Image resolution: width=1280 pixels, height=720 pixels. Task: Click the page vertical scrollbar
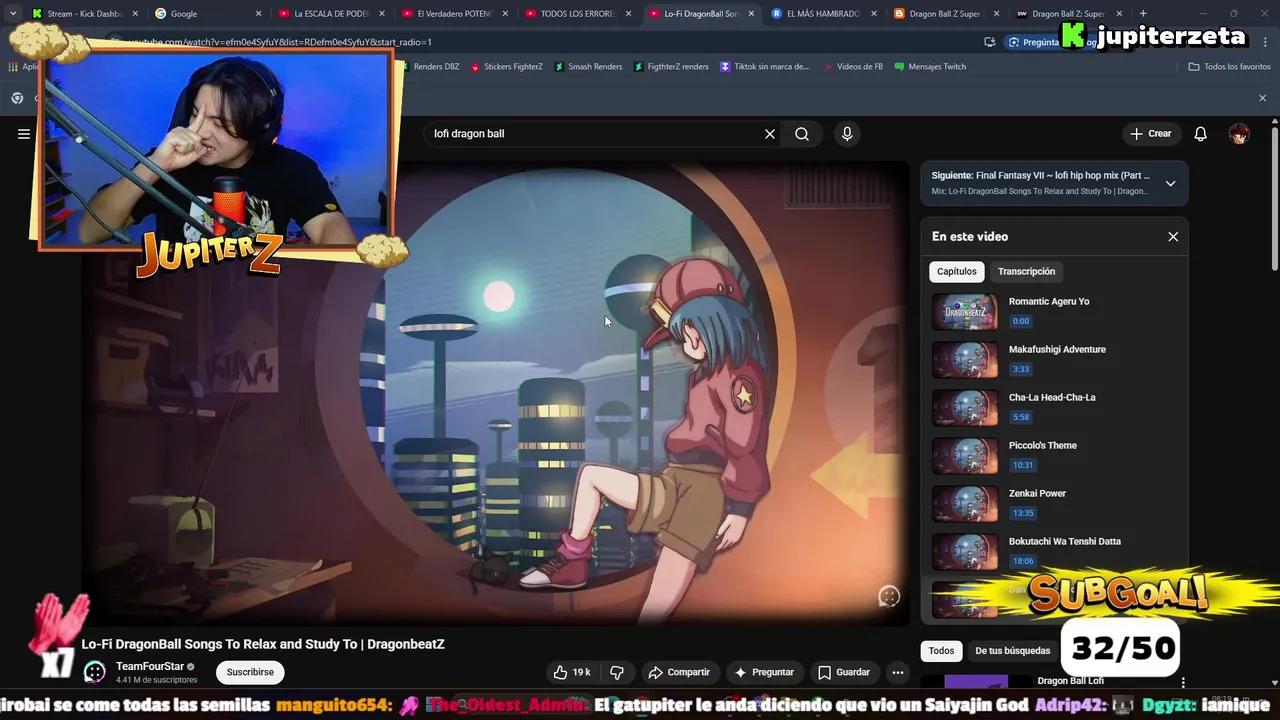[x=1274, y=200]
